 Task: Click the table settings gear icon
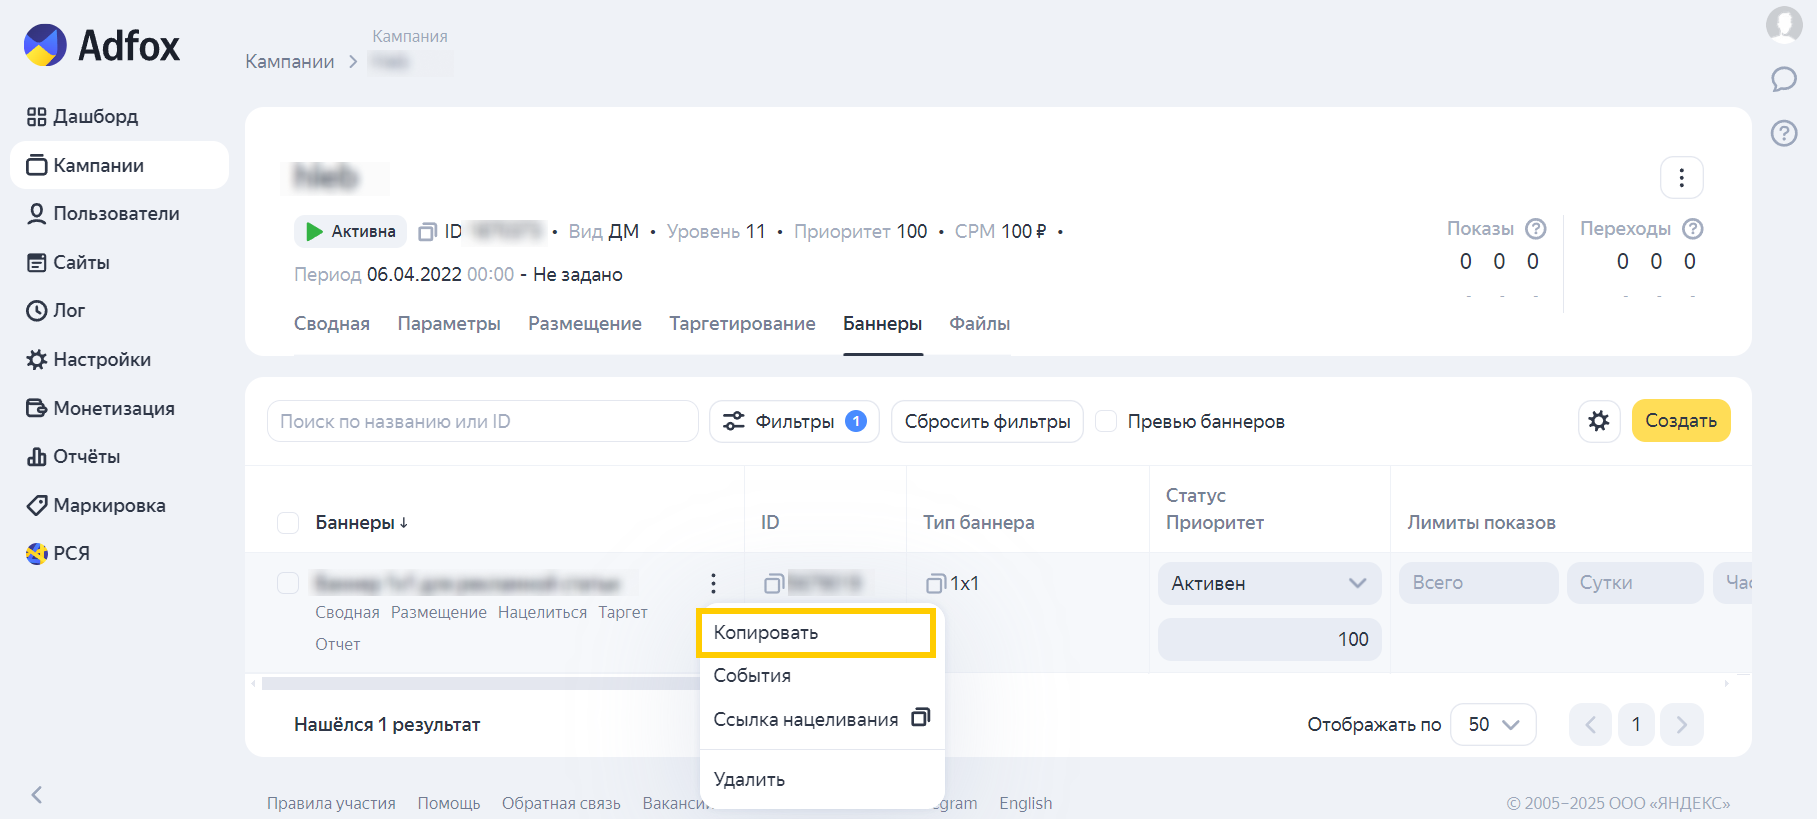pos(1598,421)
